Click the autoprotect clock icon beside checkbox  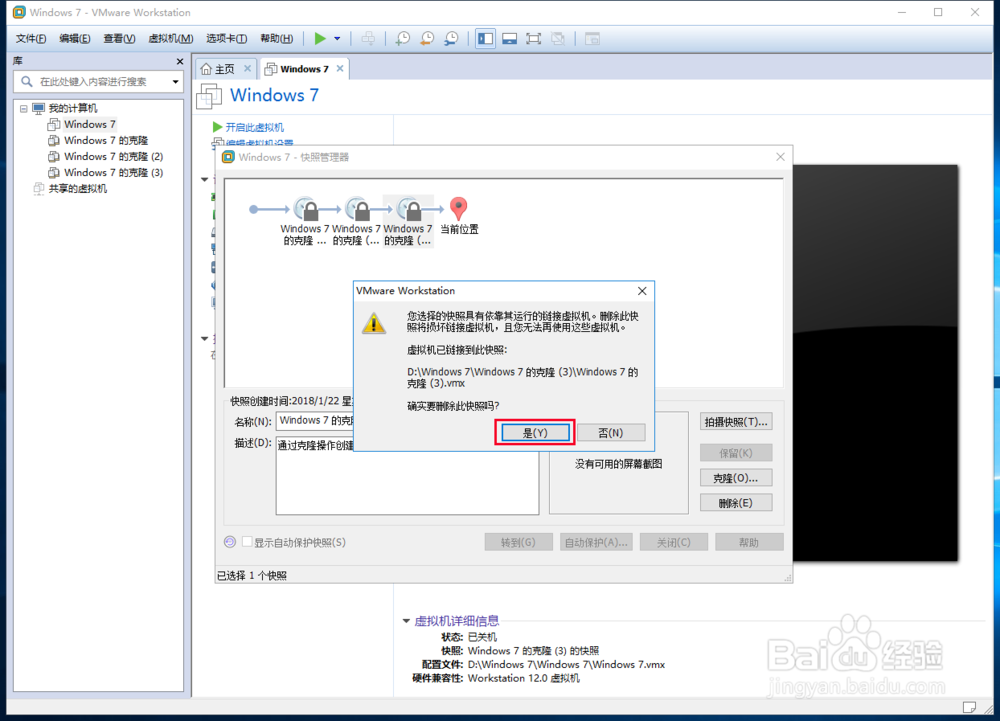(230, 542)
